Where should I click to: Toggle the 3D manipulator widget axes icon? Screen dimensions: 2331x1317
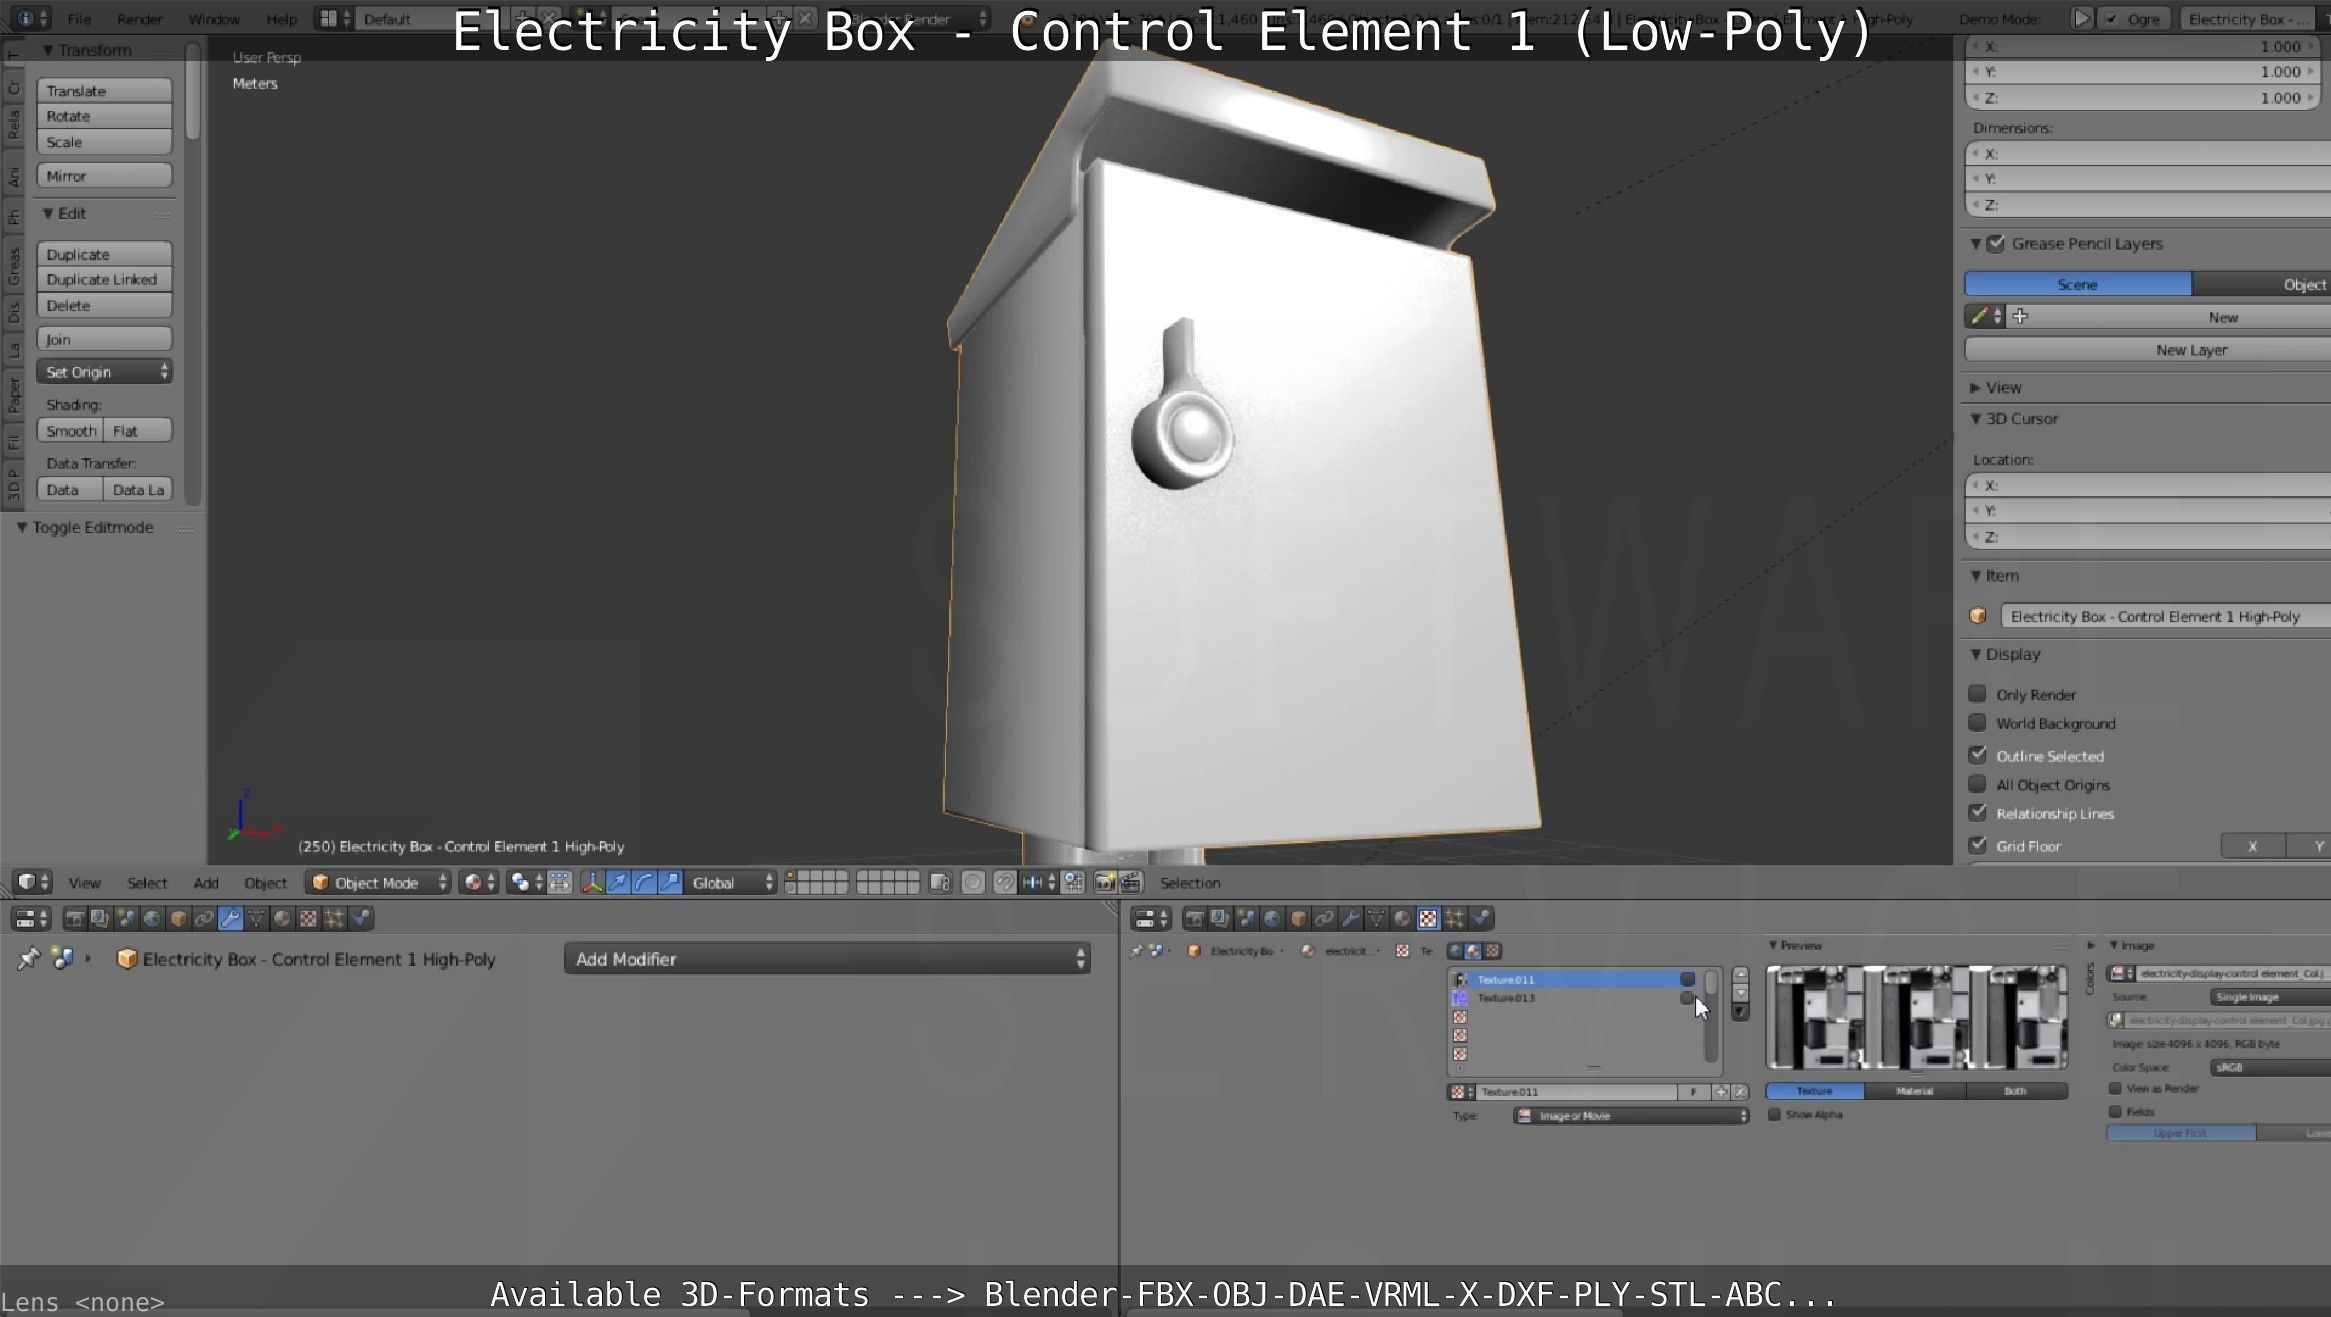click(x=592, y=882)
